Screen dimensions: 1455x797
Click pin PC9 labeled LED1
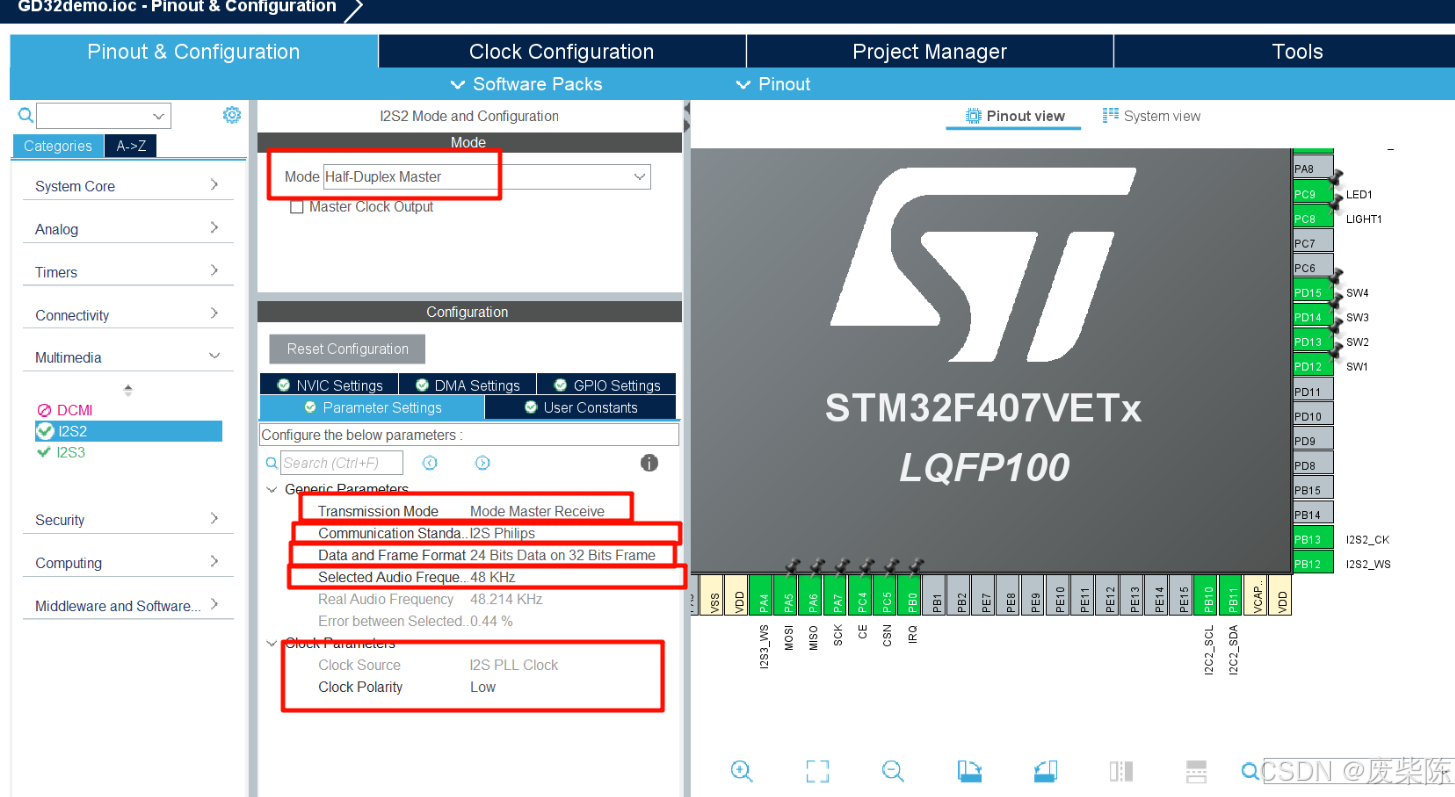click(x=1313, y=194)
